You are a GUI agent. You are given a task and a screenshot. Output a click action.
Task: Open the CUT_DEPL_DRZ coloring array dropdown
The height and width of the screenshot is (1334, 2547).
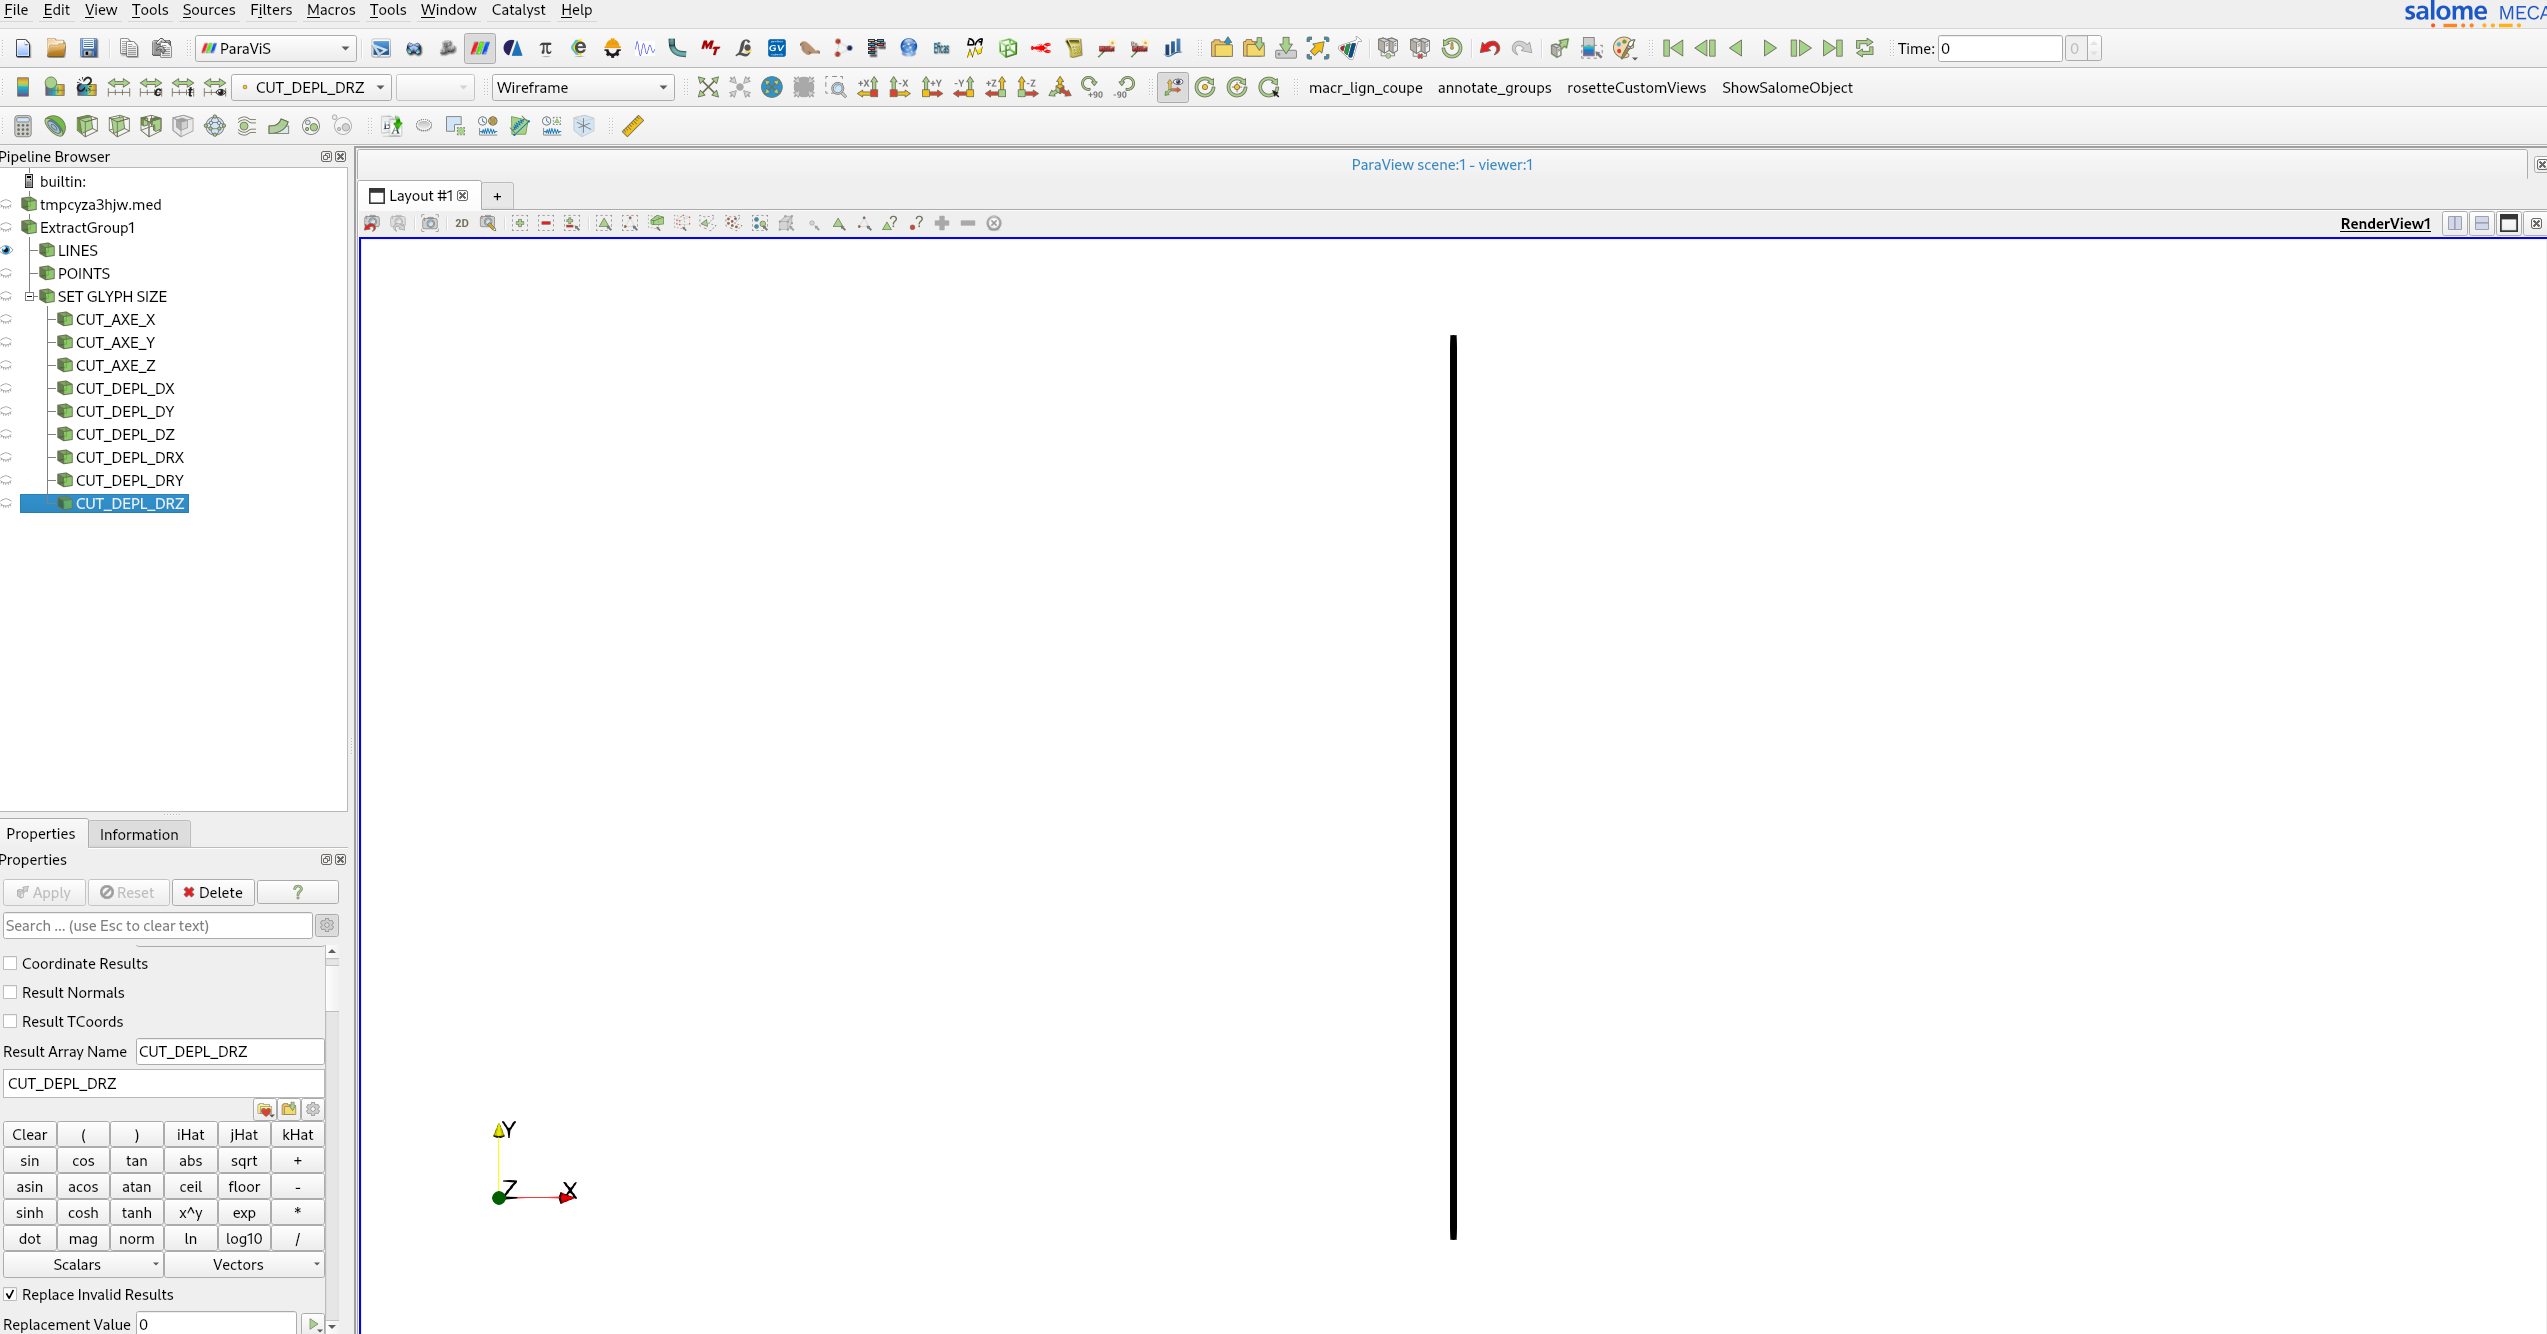click(x=311, y=88)
